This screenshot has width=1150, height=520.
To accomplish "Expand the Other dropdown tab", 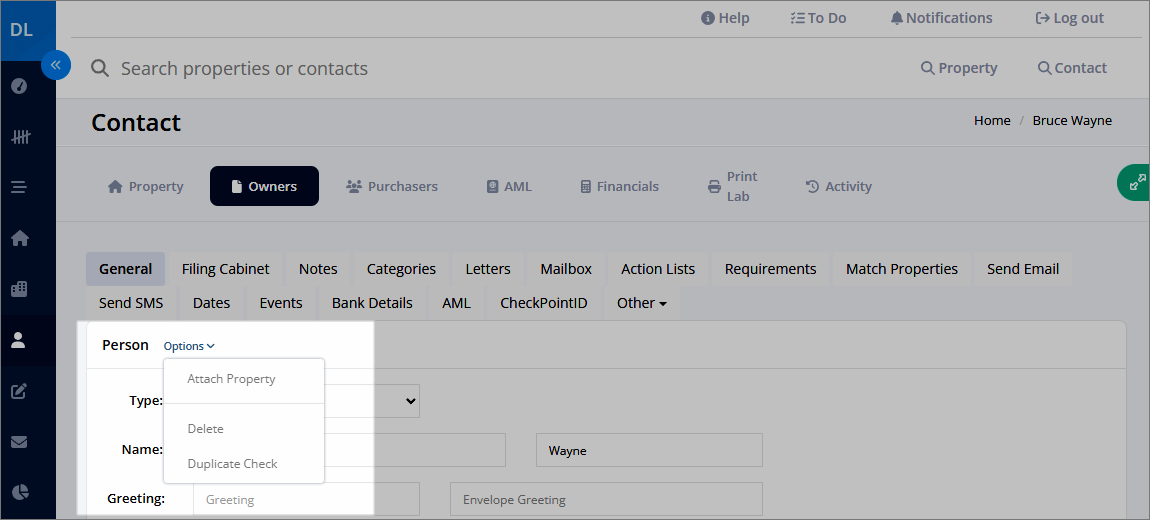I will 642,303.
